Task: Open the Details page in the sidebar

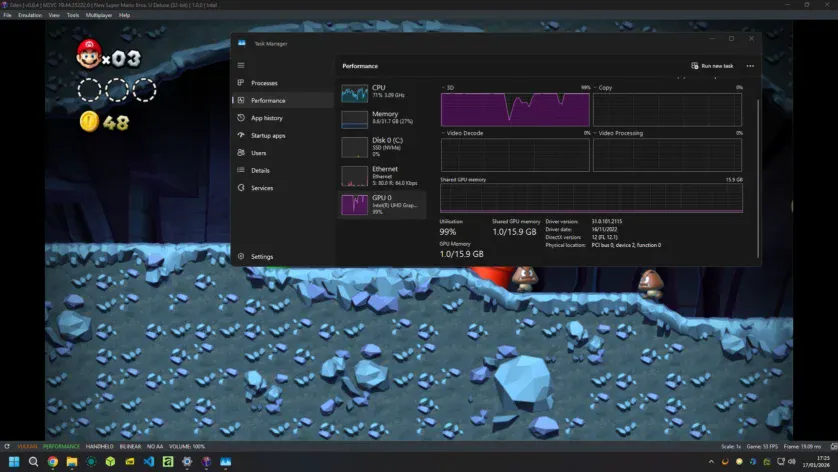Action: [x=260, y=170]
